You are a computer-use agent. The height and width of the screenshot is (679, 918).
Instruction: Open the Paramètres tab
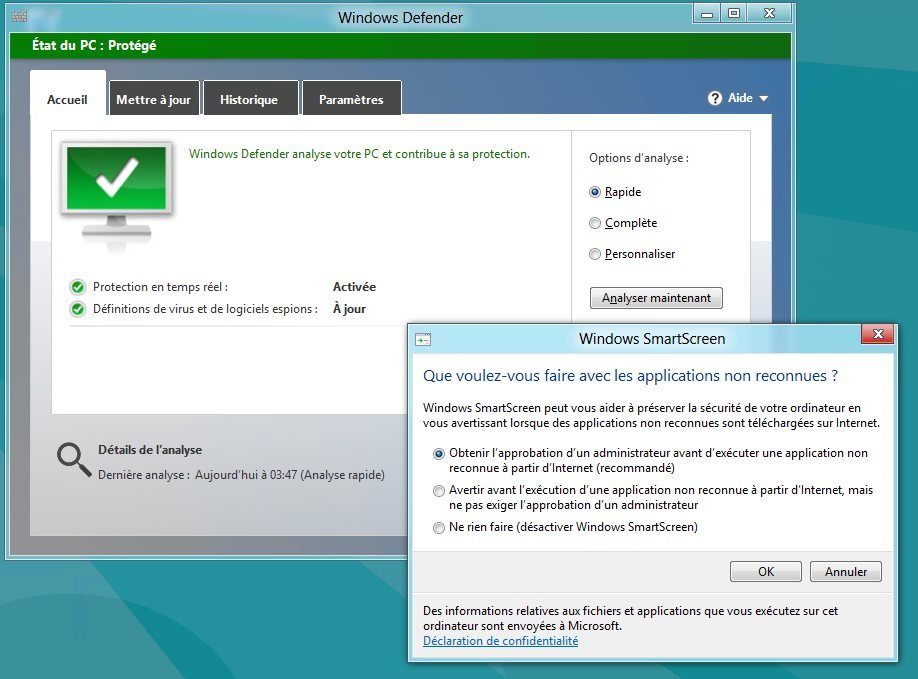click(351, 100)
